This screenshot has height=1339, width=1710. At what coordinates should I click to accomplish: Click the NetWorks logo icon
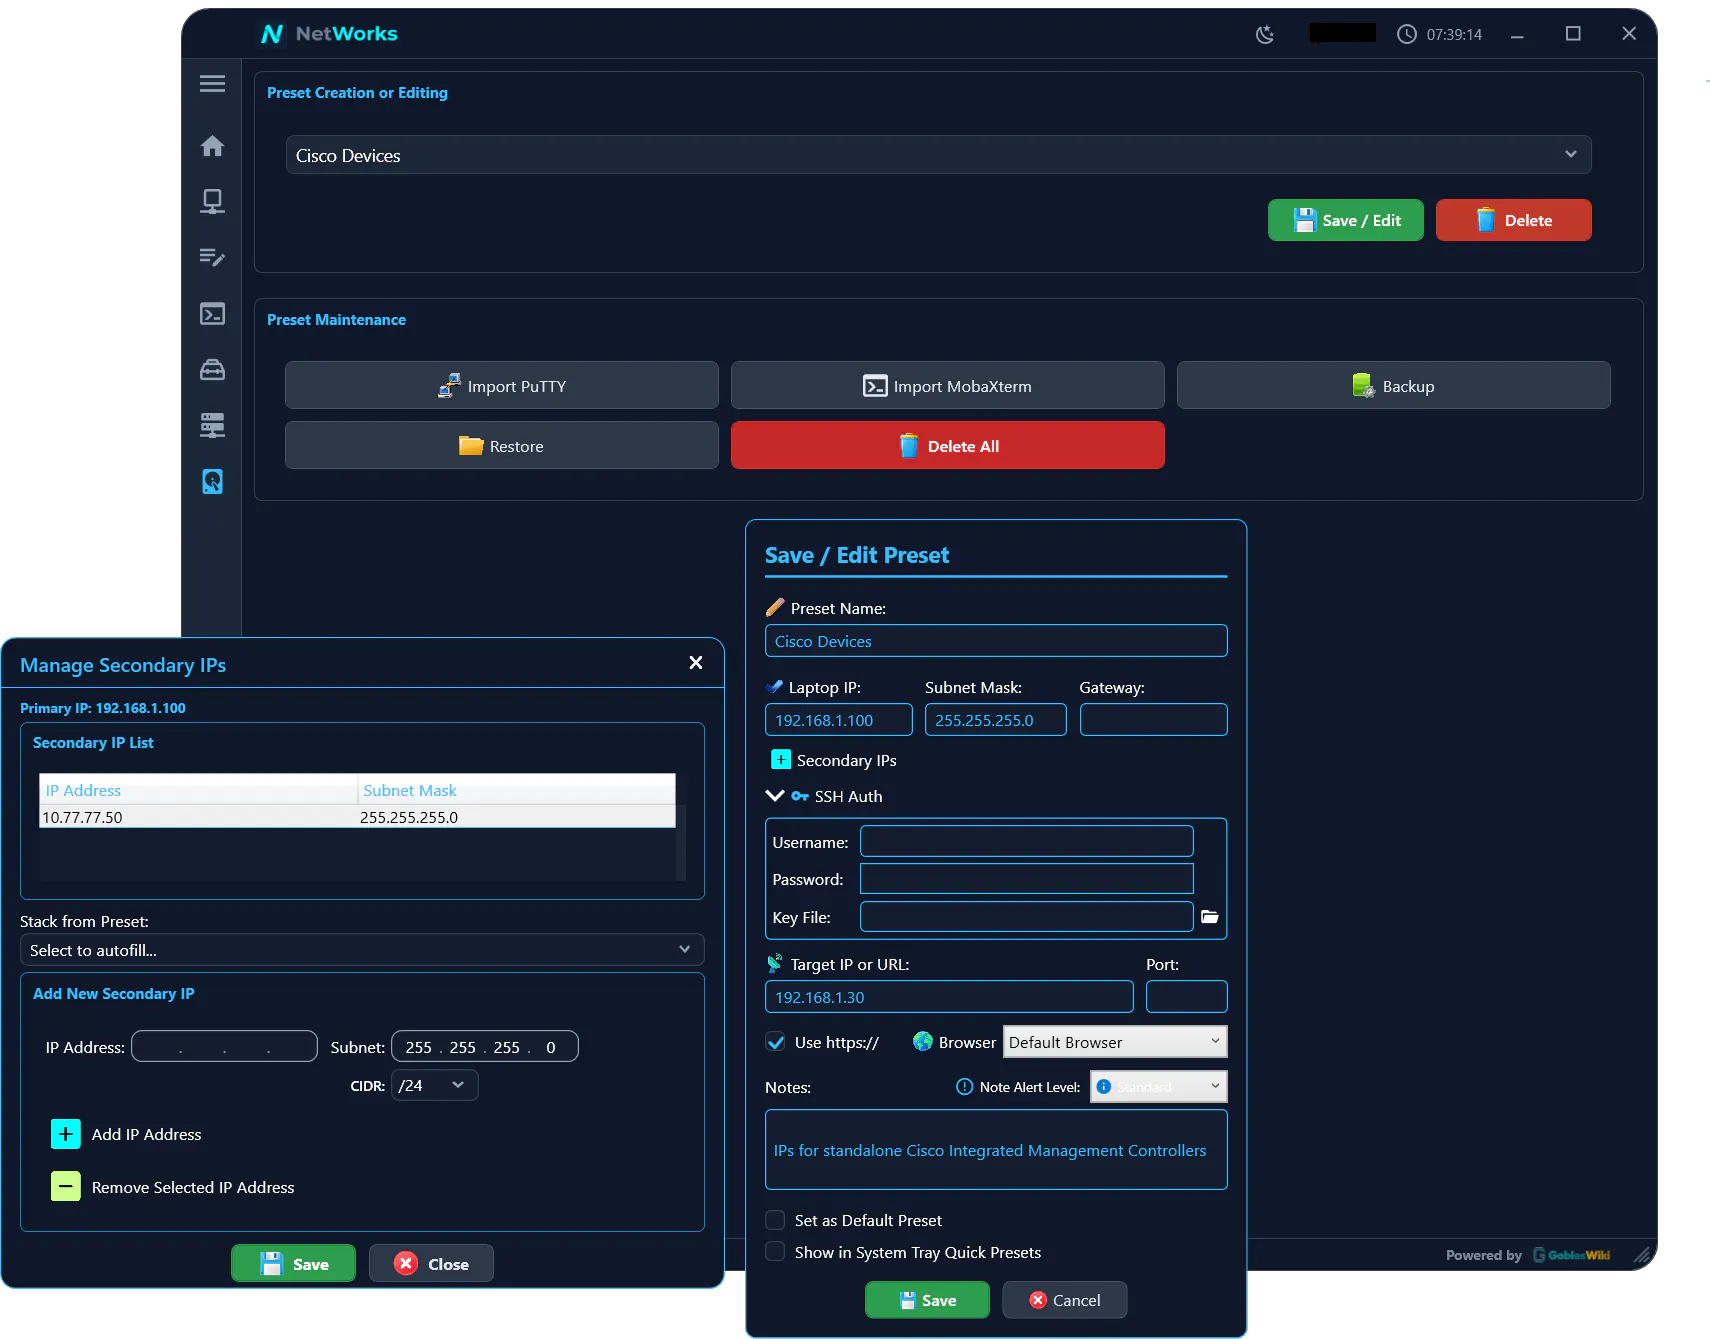click(272, 34)
